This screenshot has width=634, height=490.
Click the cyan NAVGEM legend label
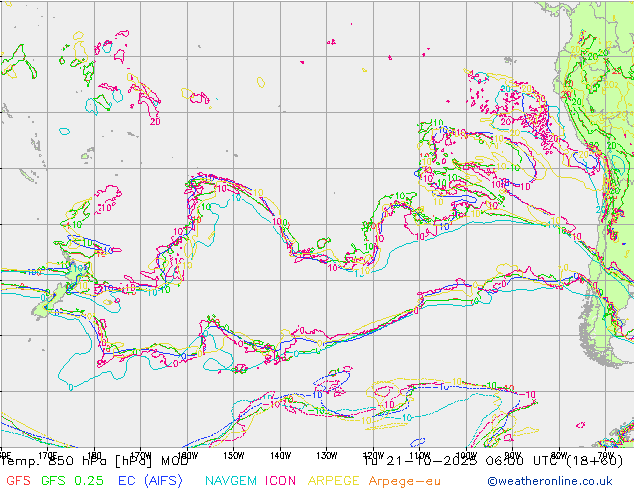pyautogui.click(x=231, y=481)
